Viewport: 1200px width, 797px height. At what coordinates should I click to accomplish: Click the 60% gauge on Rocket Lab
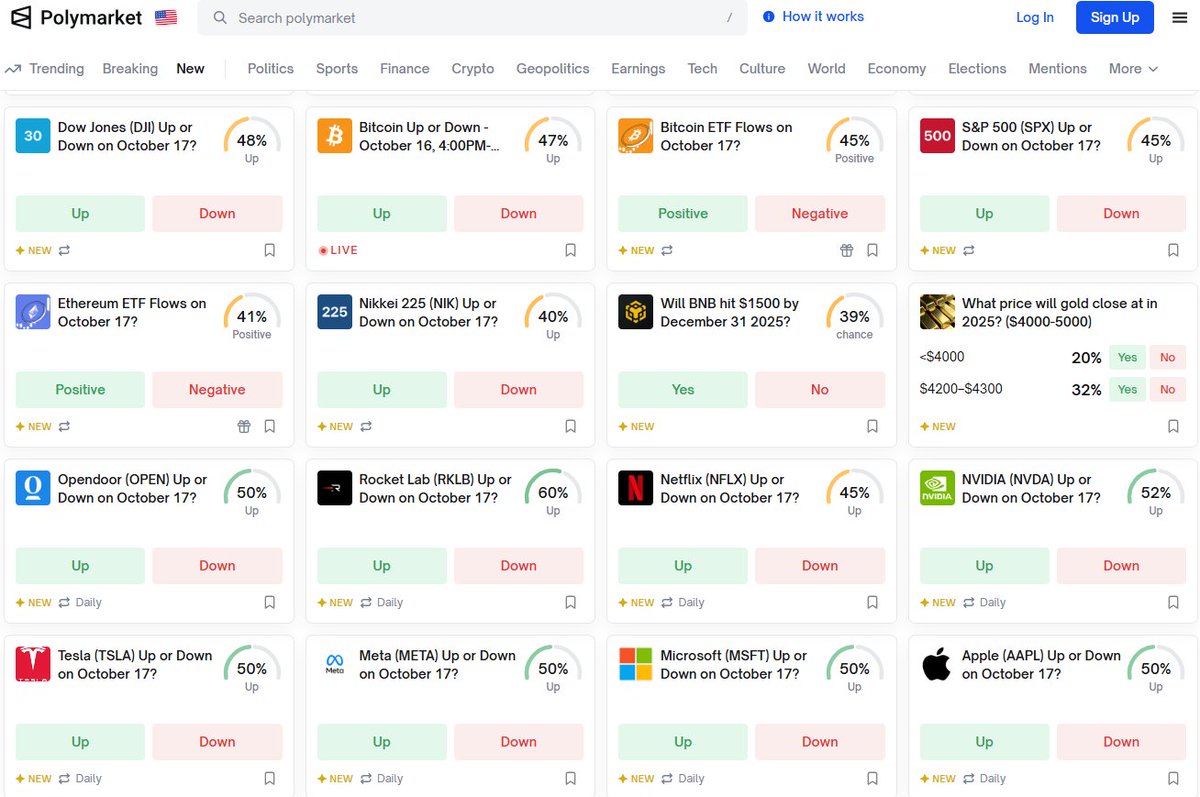(x=553, y=493)
